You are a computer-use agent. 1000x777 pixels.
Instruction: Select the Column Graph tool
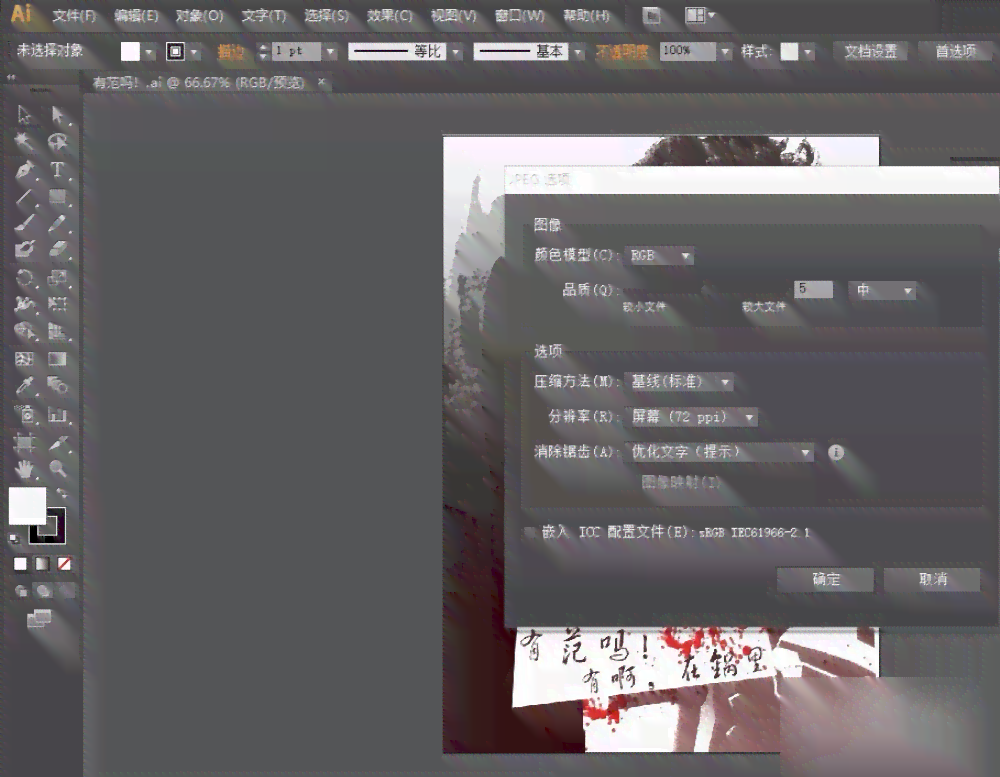pos(57,415)
